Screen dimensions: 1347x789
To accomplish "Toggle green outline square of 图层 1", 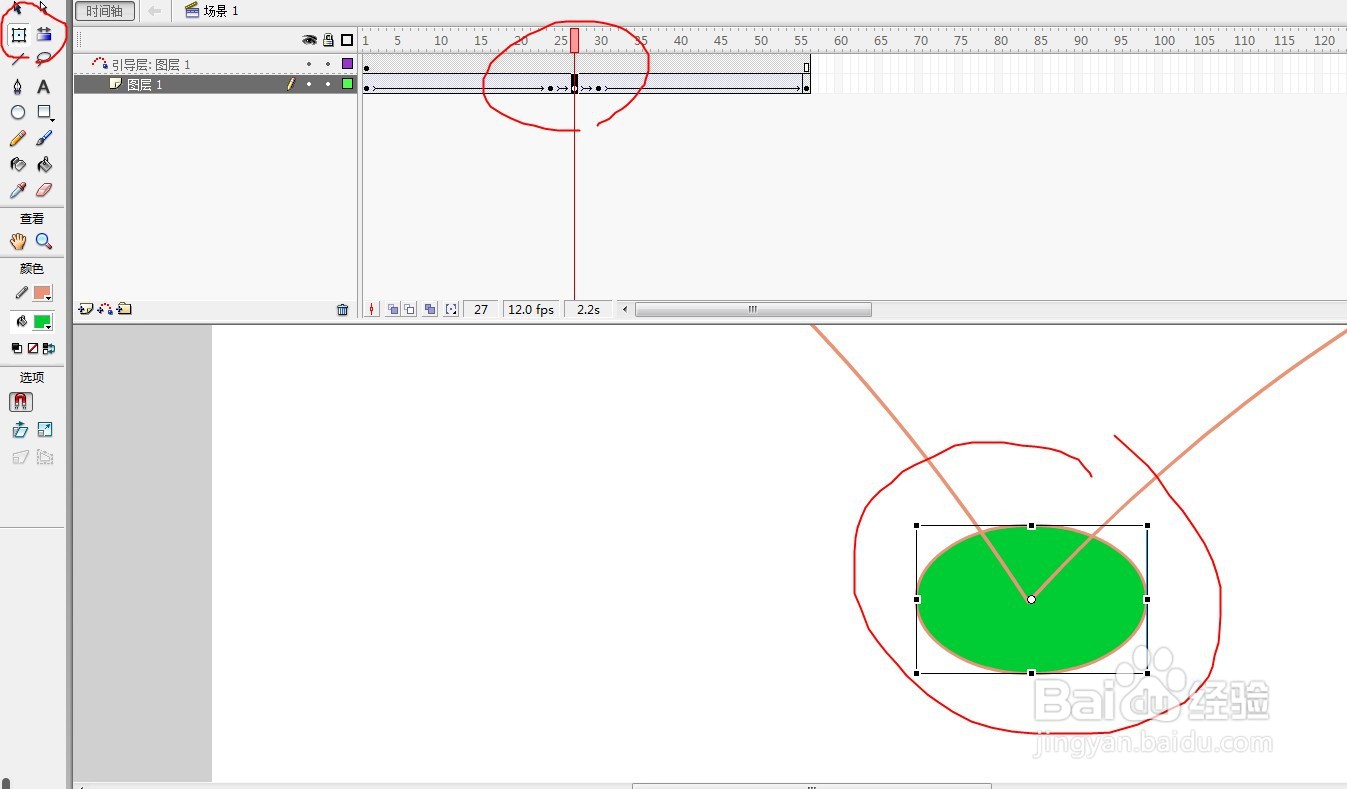I will click(347, 84).
